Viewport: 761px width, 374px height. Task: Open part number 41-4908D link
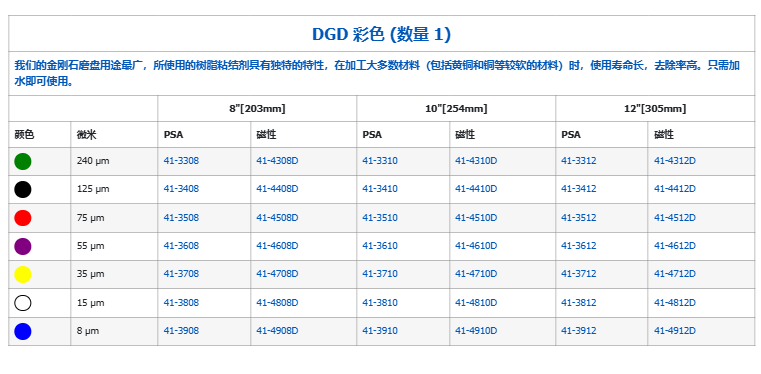click(x=277, y=331)
